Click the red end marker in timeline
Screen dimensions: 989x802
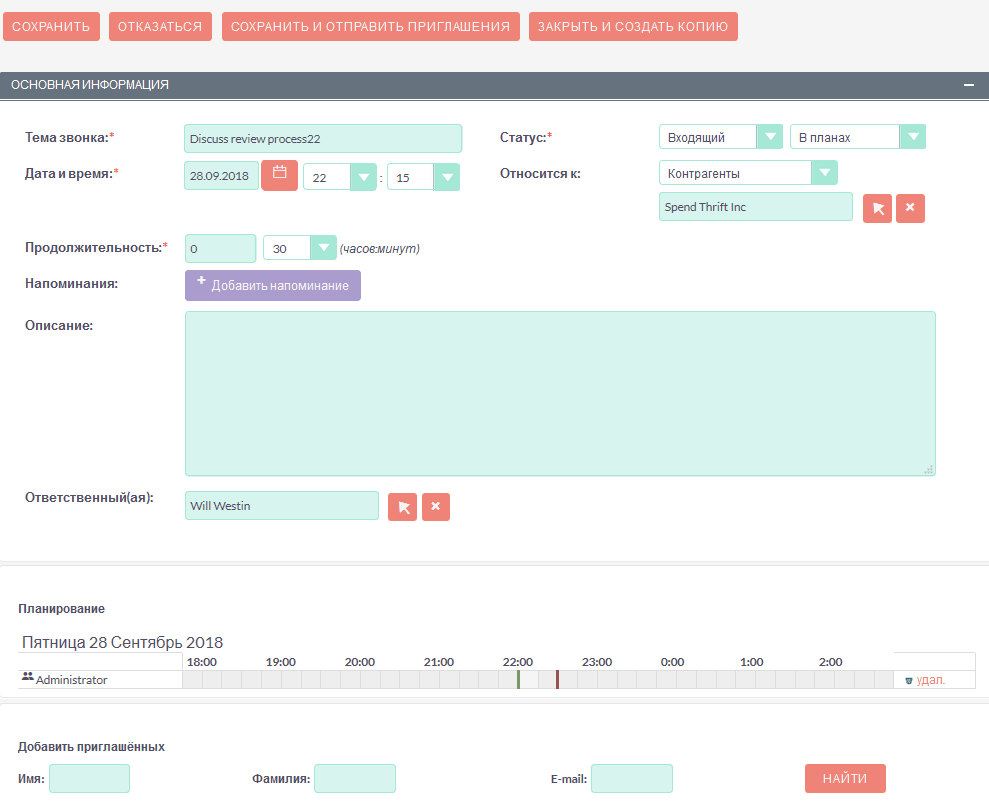click(557, 680)
